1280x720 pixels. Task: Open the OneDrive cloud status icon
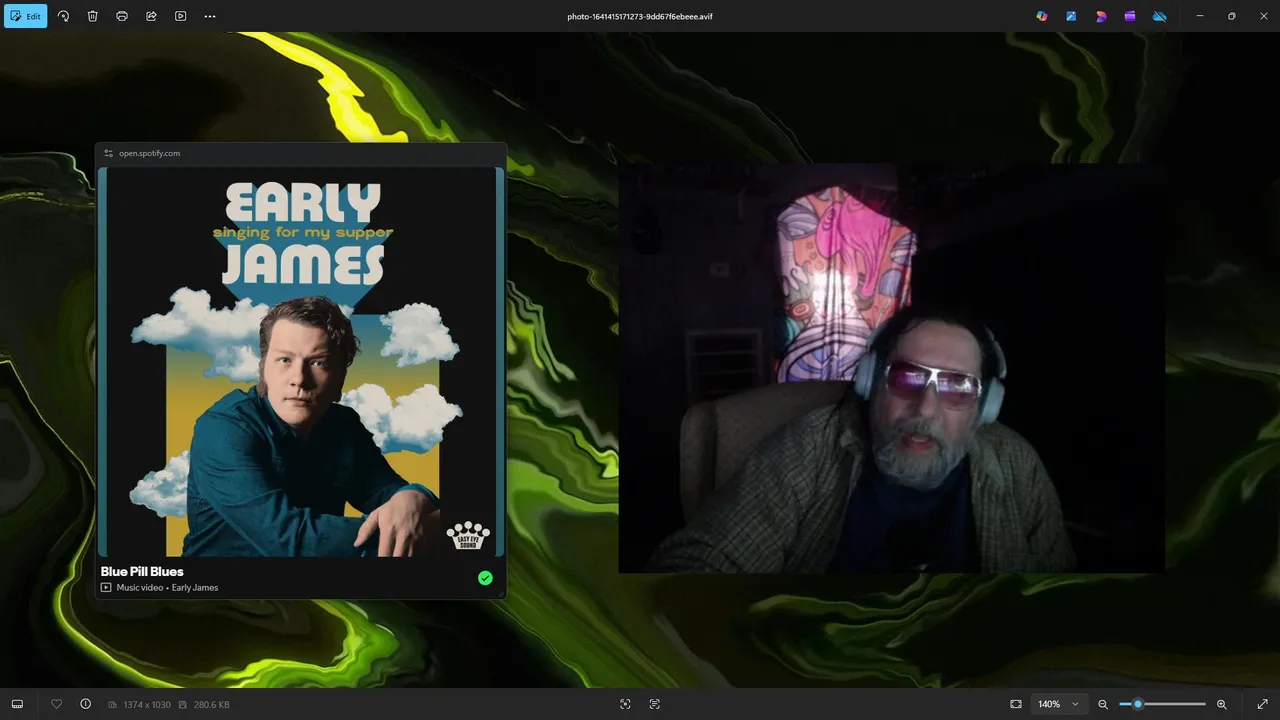[x=1160, y=16]
